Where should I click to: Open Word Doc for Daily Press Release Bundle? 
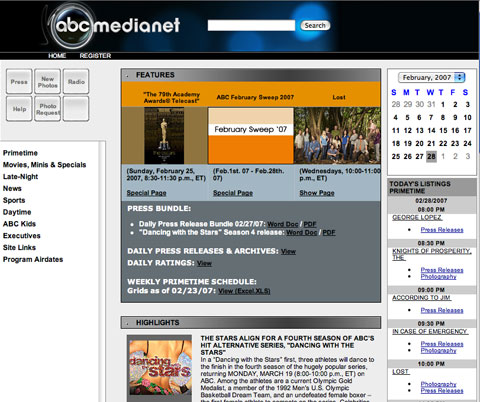[283, 224]
